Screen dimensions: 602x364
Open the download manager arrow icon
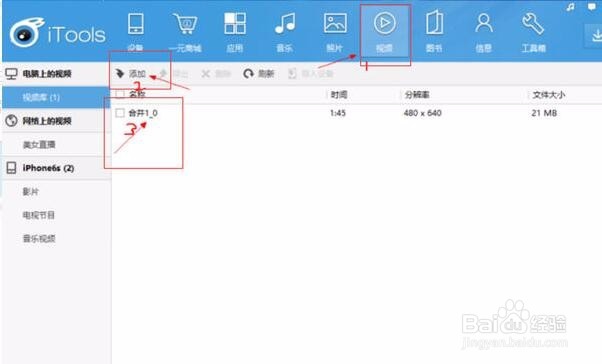(595, 36)
